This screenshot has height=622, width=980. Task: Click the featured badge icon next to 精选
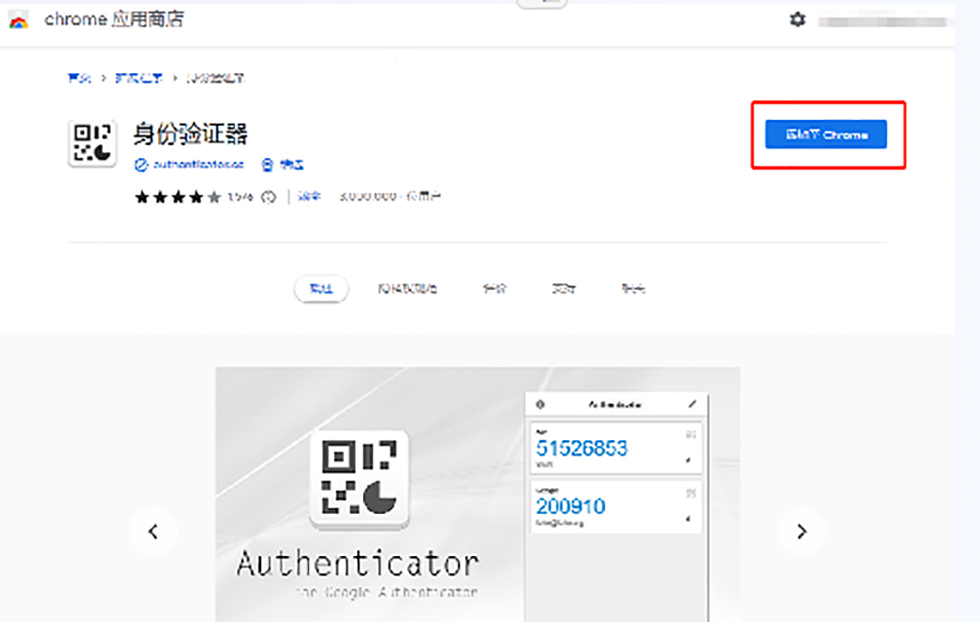coord(267,165)
